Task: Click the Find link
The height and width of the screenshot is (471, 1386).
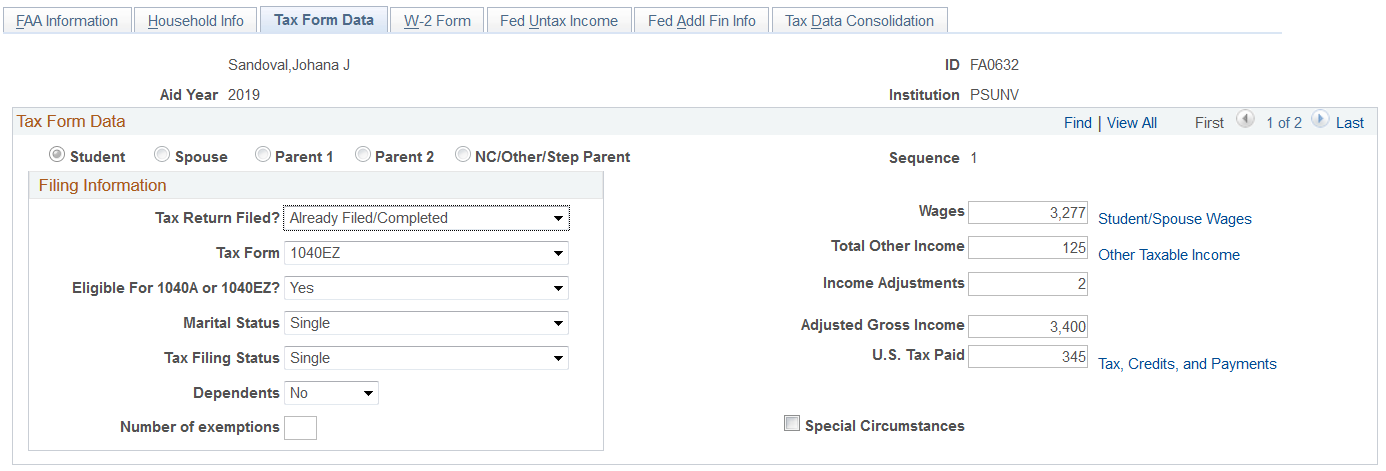Action: (1077, 123)
